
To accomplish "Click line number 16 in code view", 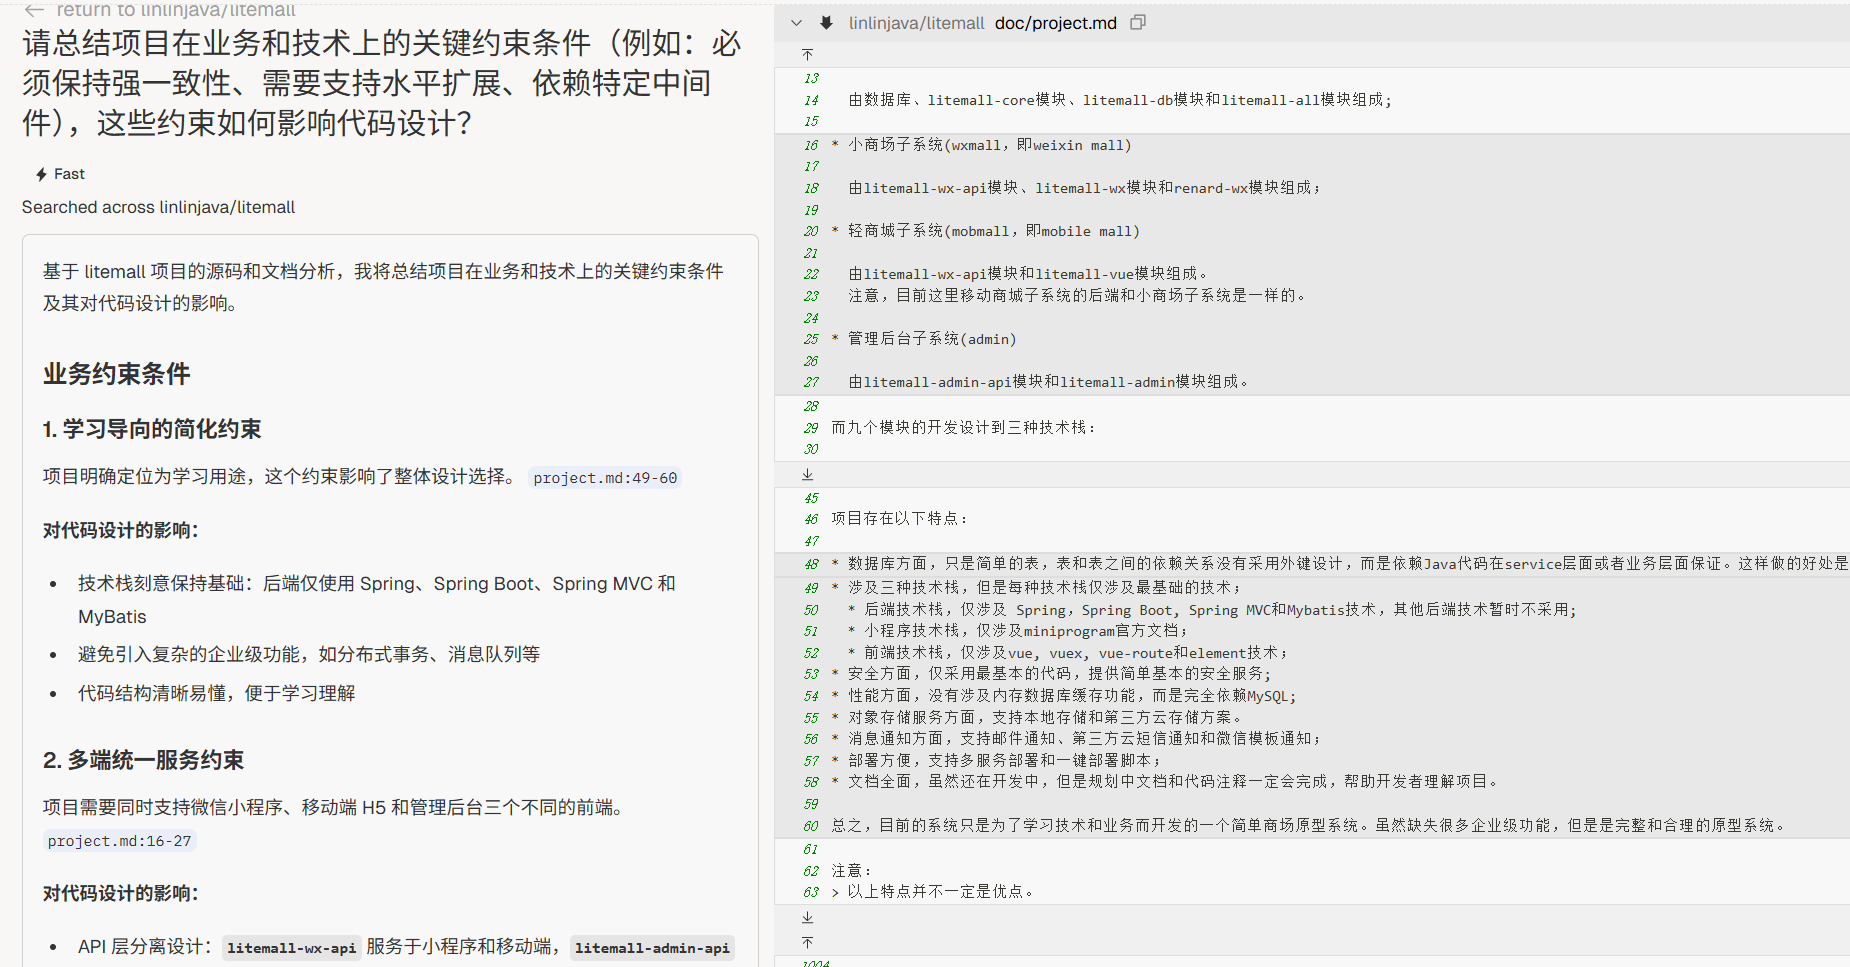I will (811, 145).
